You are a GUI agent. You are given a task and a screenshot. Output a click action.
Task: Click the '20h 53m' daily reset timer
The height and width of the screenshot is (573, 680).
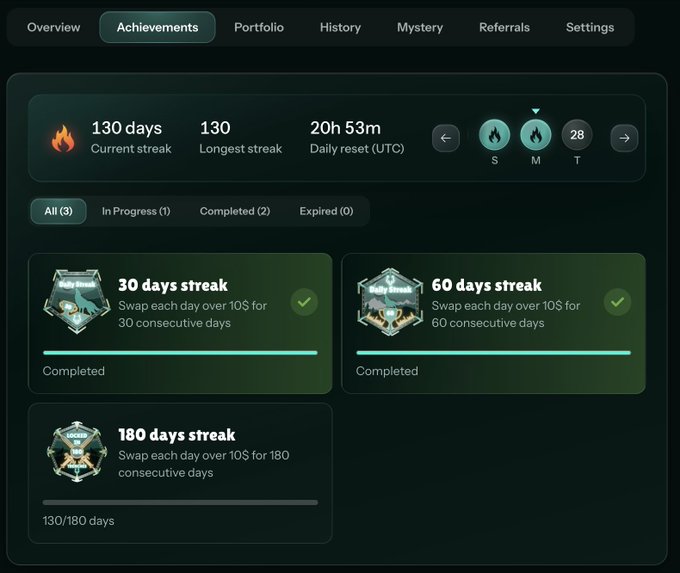(x=345, y=128)
